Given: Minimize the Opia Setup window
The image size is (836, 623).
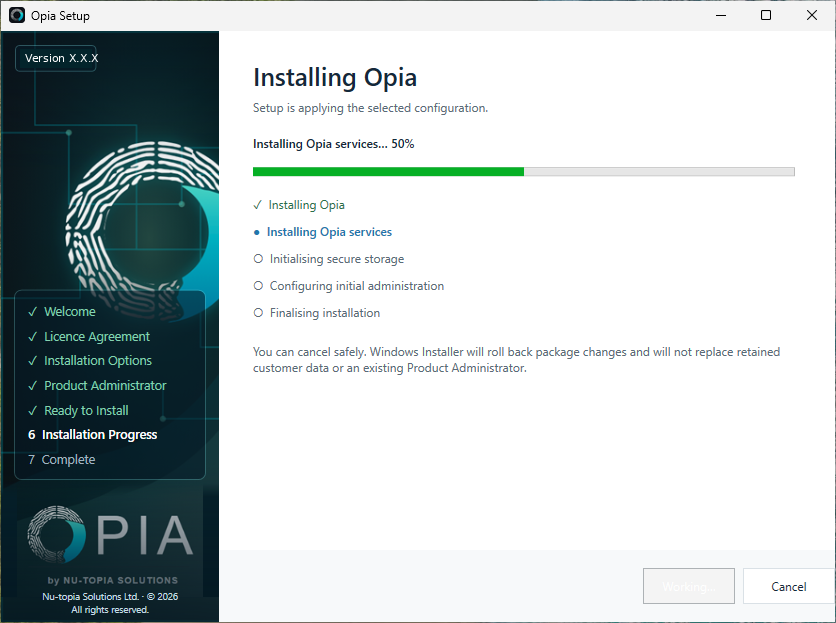Looking at the screenshot, I should [721, 15].
